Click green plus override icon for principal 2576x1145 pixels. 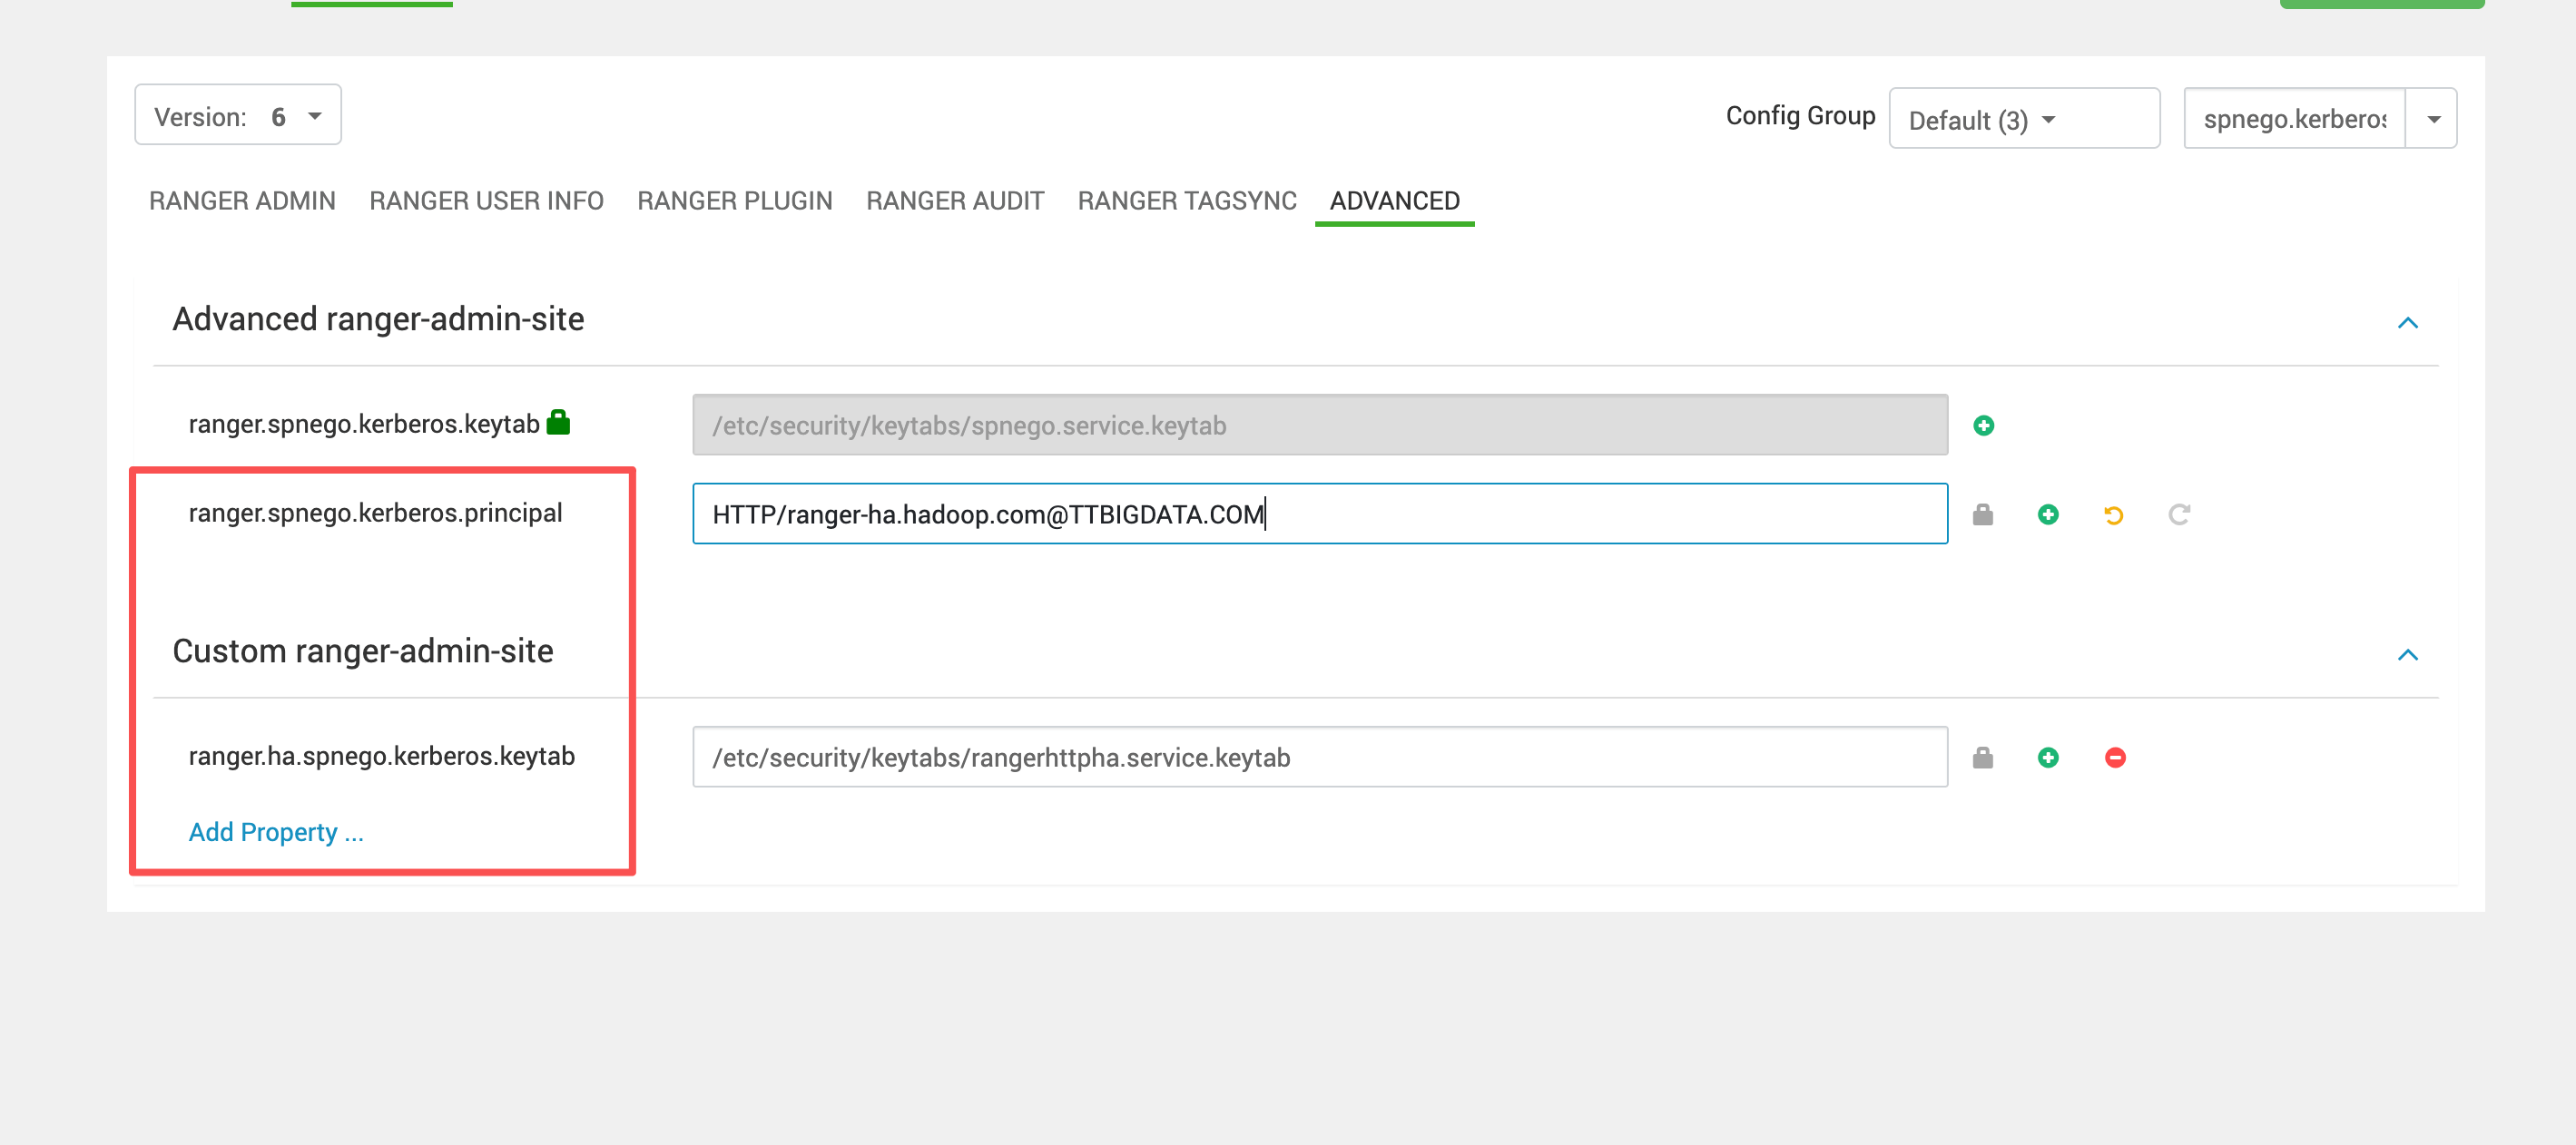[x=2047, y=515]
